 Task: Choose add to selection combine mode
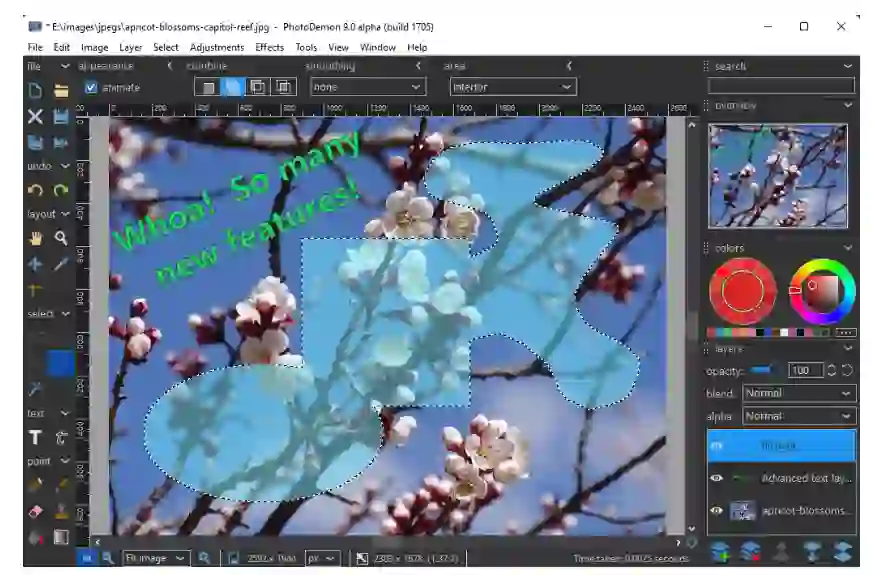(x=233, y=87)
